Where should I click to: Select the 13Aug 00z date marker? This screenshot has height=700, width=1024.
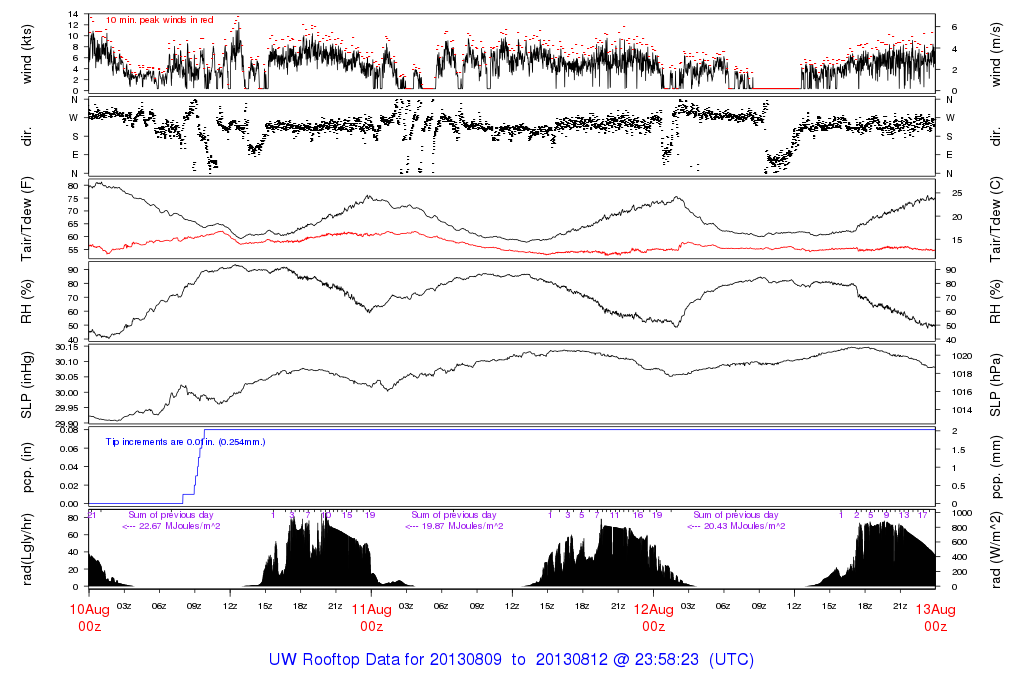pyautogui.click(x=935, y=618)
